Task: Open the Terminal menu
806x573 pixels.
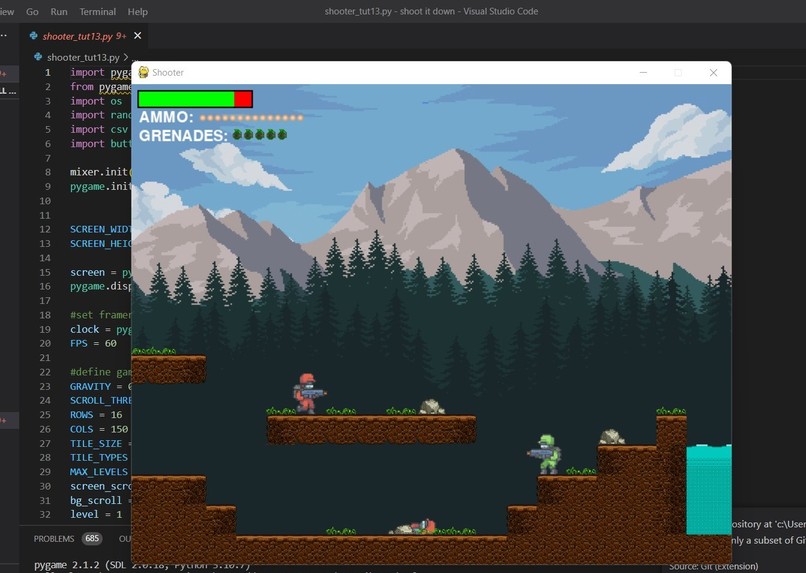Action: pos(97,11)
